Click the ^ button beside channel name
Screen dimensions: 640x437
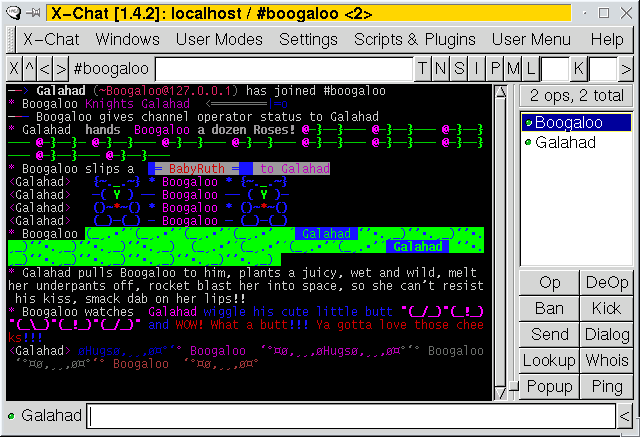pyautogui.click(x=30, y=69)
